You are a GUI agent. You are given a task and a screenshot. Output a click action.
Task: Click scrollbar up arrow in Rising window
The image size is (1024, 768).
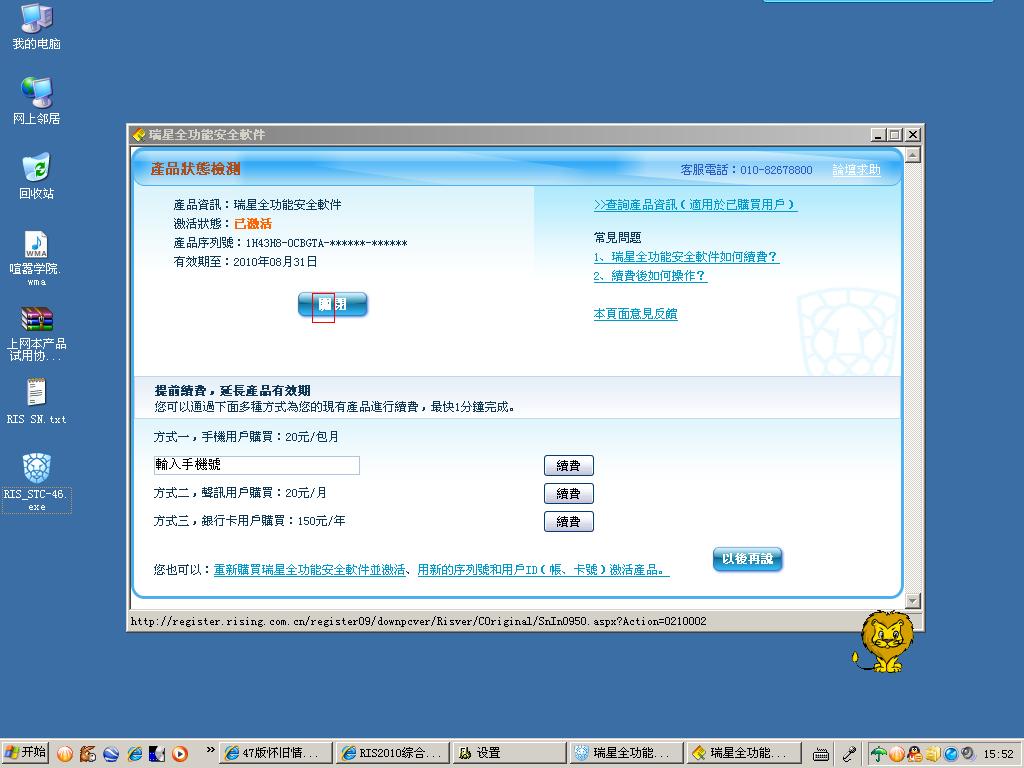tap(913, 155)
